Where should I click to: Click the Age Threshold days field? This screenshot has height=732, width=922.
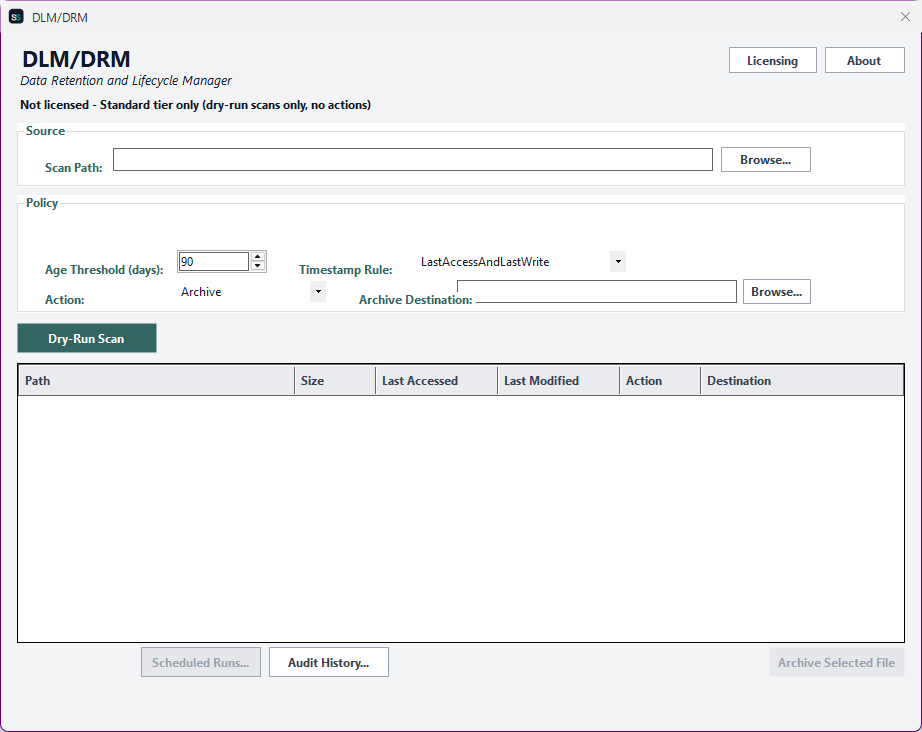pos(213,262)
